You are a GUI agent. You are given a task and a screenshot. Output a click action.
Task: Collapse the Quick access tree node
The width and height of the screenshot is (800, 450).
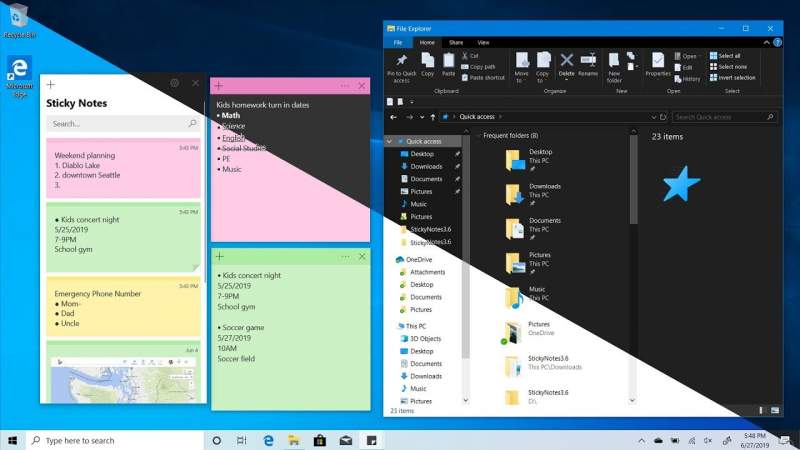(389, 141)
